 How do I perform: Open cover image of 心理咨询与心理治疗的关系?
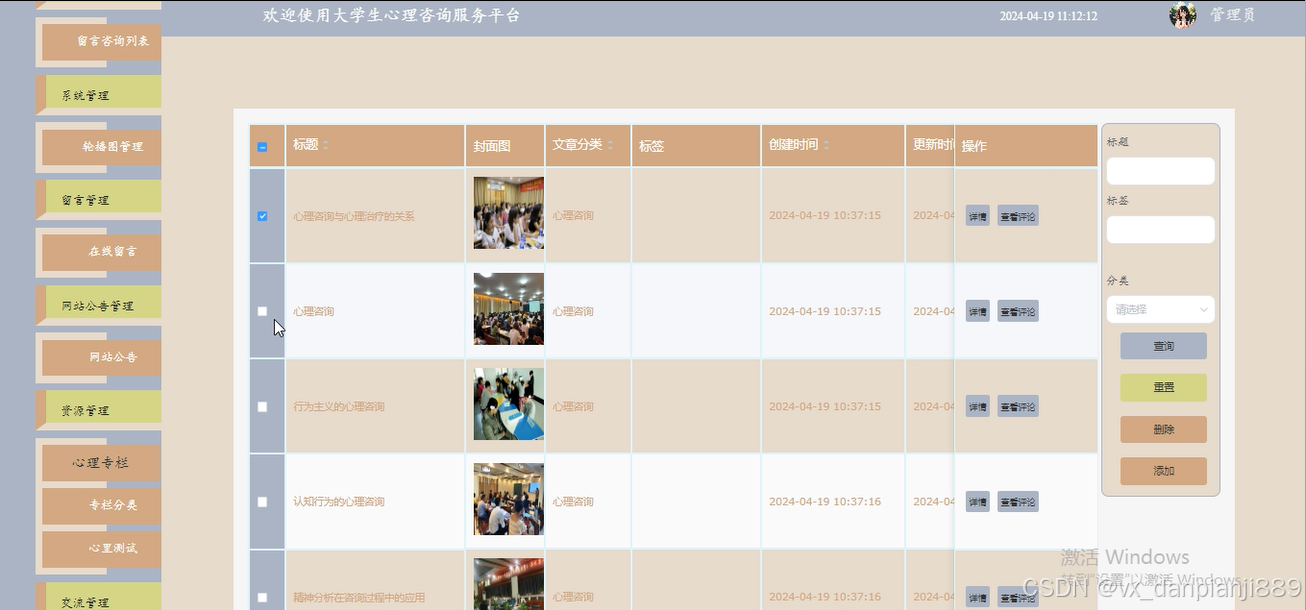click(x=509, y=214)
